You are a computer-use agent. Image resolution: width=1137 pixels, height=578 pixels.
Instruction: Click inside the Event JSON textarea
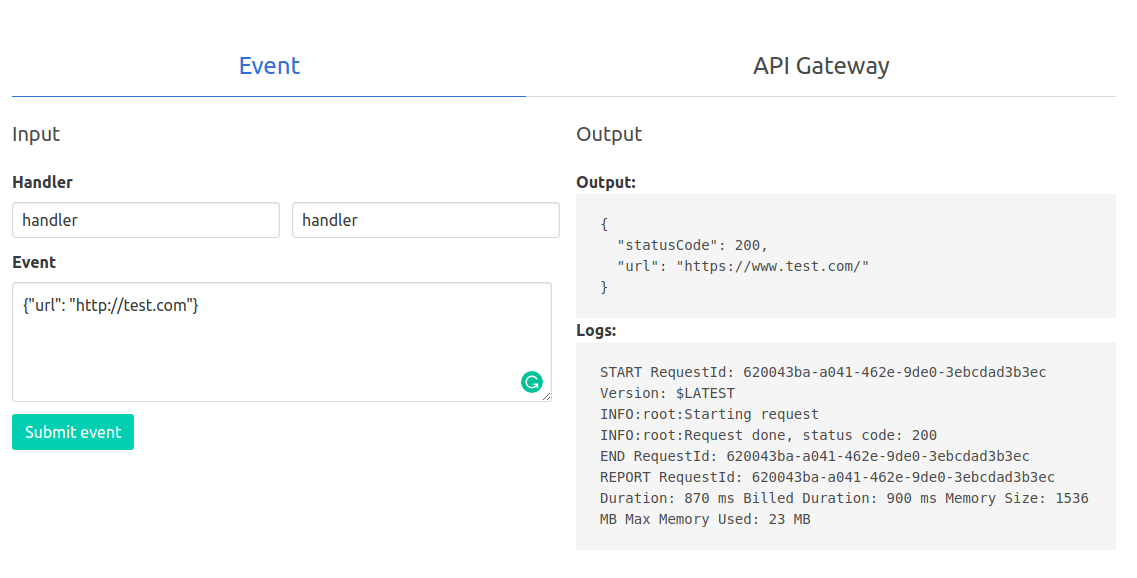[x=282, y=342]
